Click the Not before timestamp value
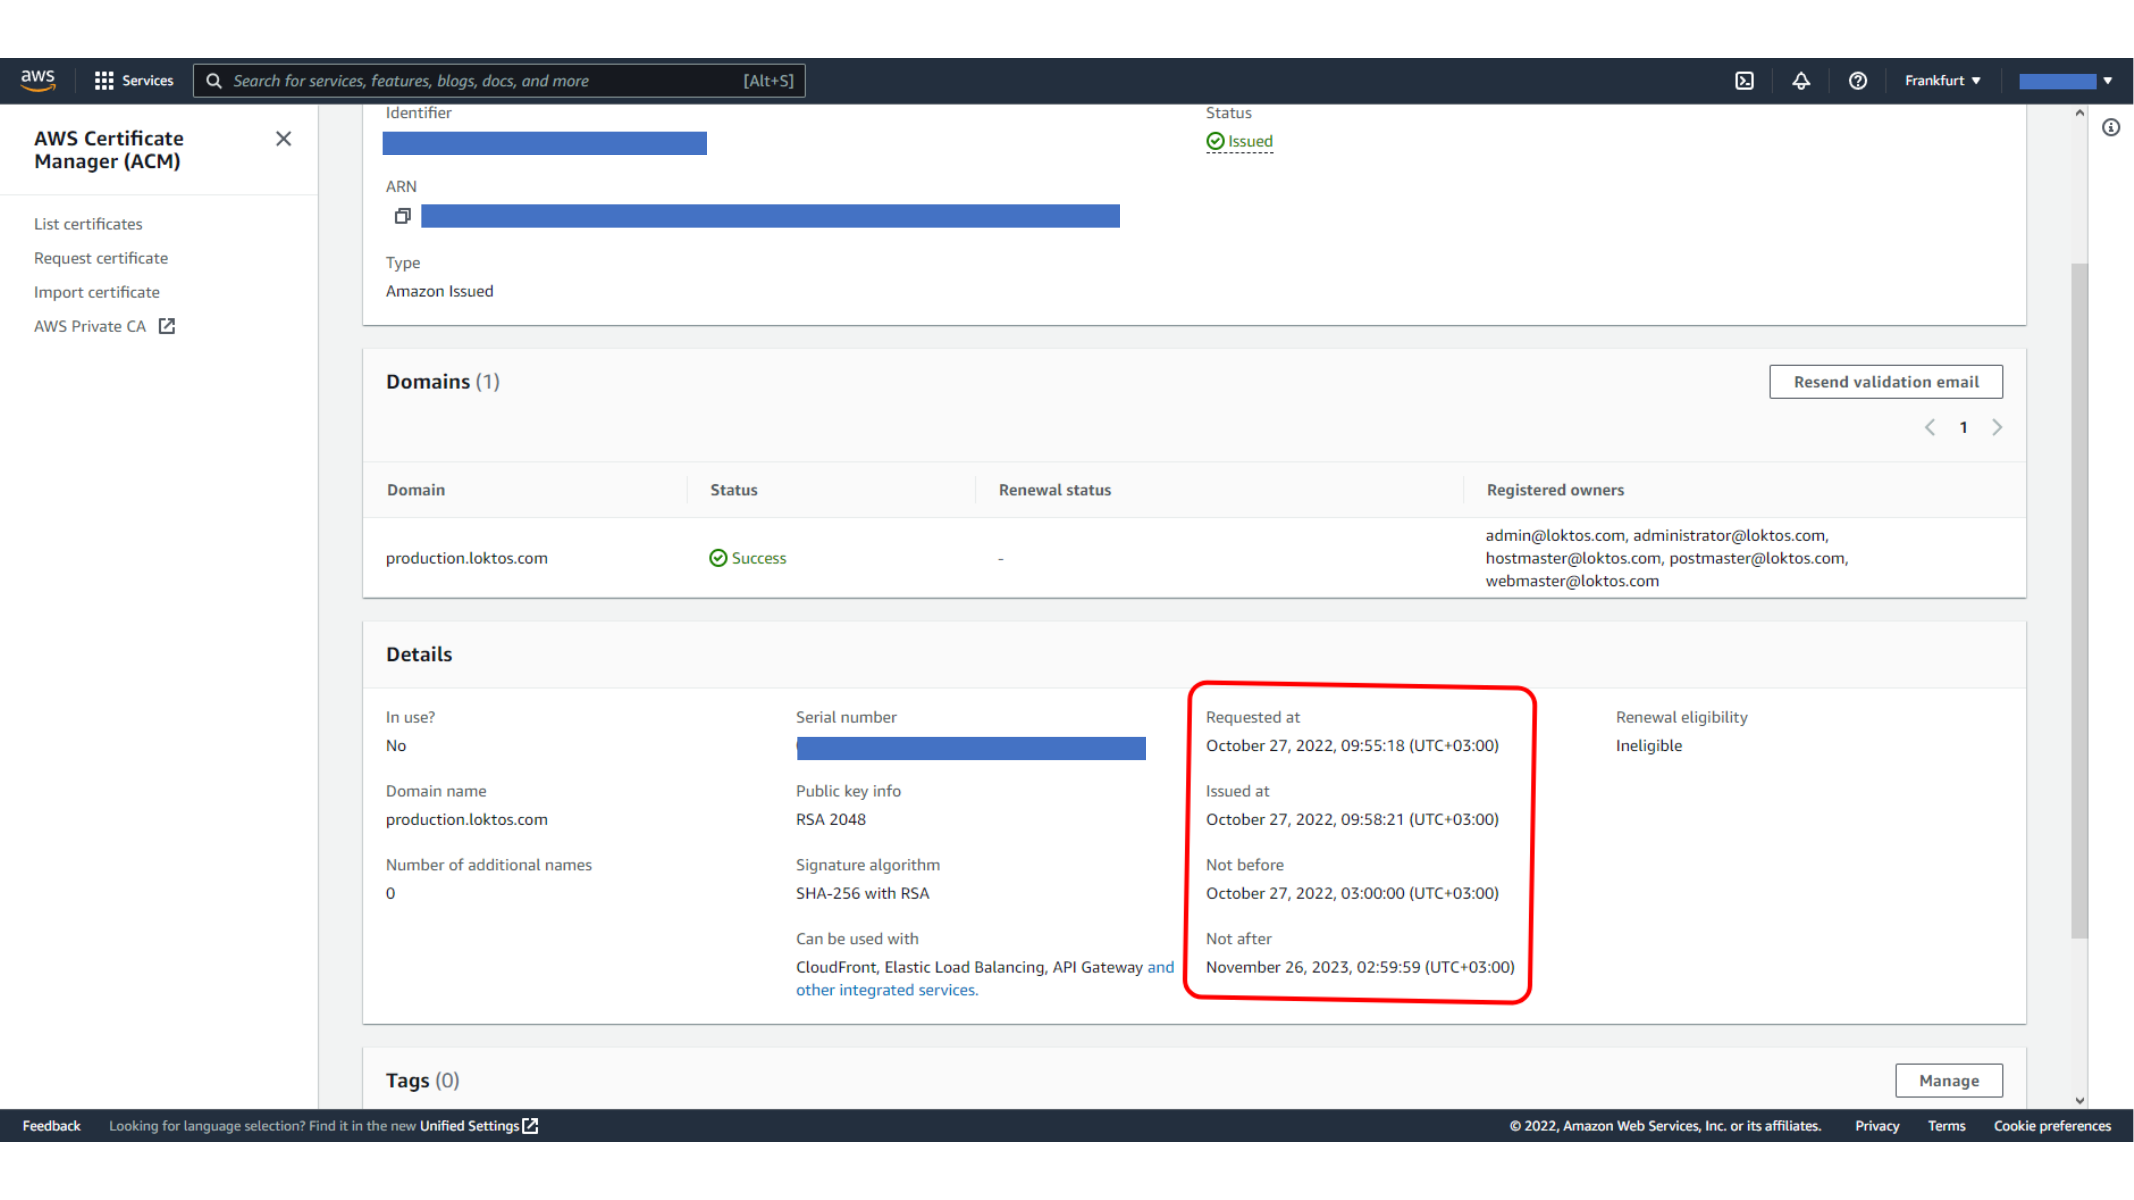The width and height of the screenshot is (2134, 1200). click(1352, 894)
